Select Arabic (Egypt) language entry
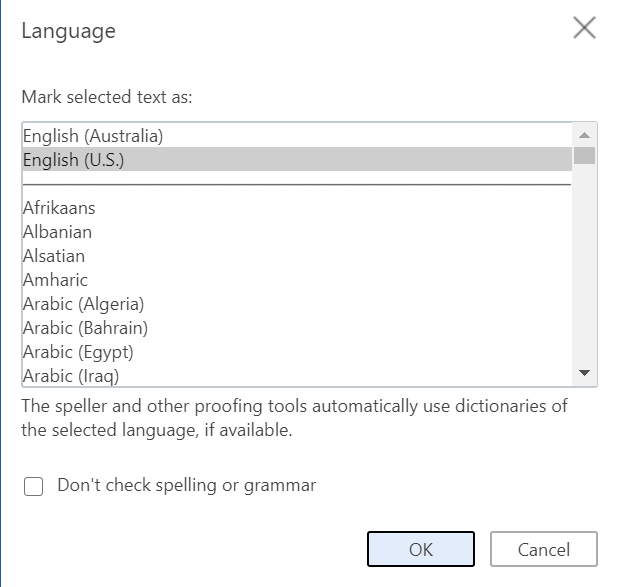This screenshot has width=617, height=587. pos(78,352)
